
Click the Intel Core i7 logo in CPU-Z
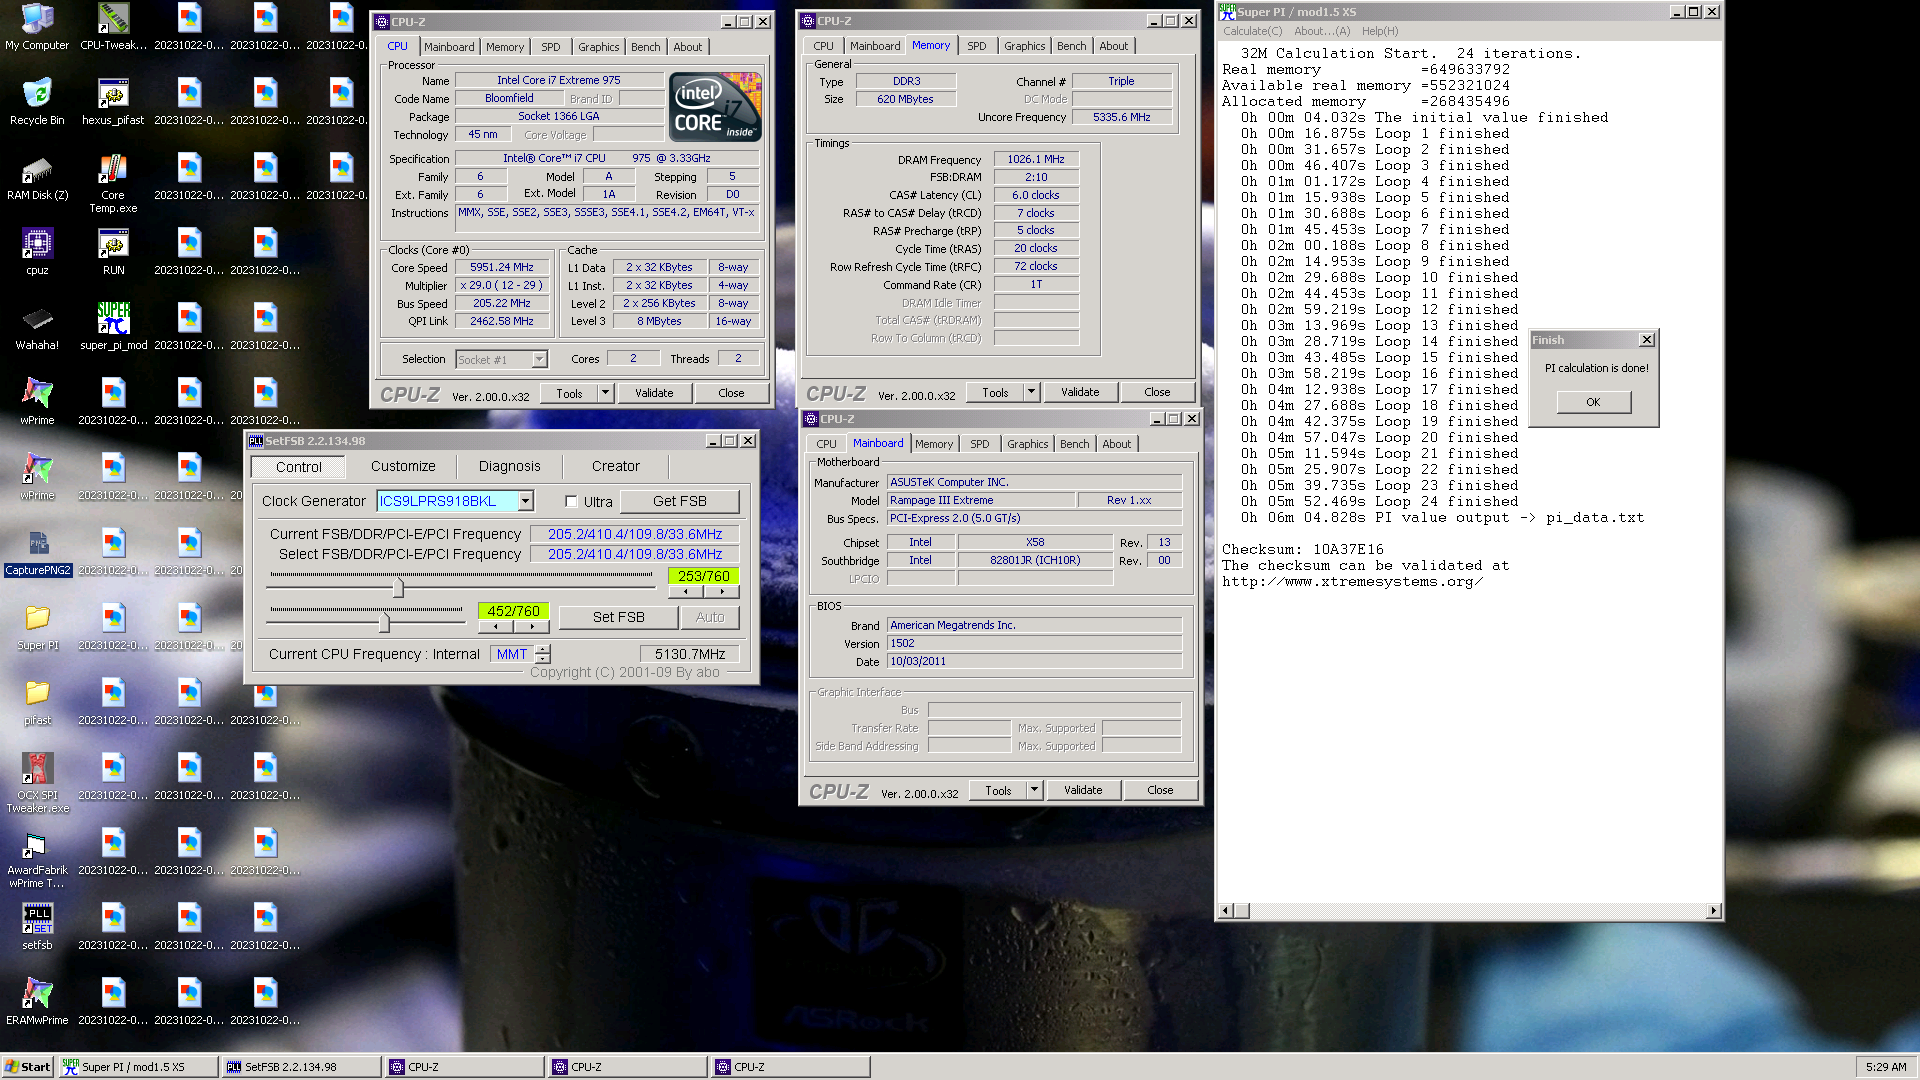pyautogui.click(x=715, y=106)
